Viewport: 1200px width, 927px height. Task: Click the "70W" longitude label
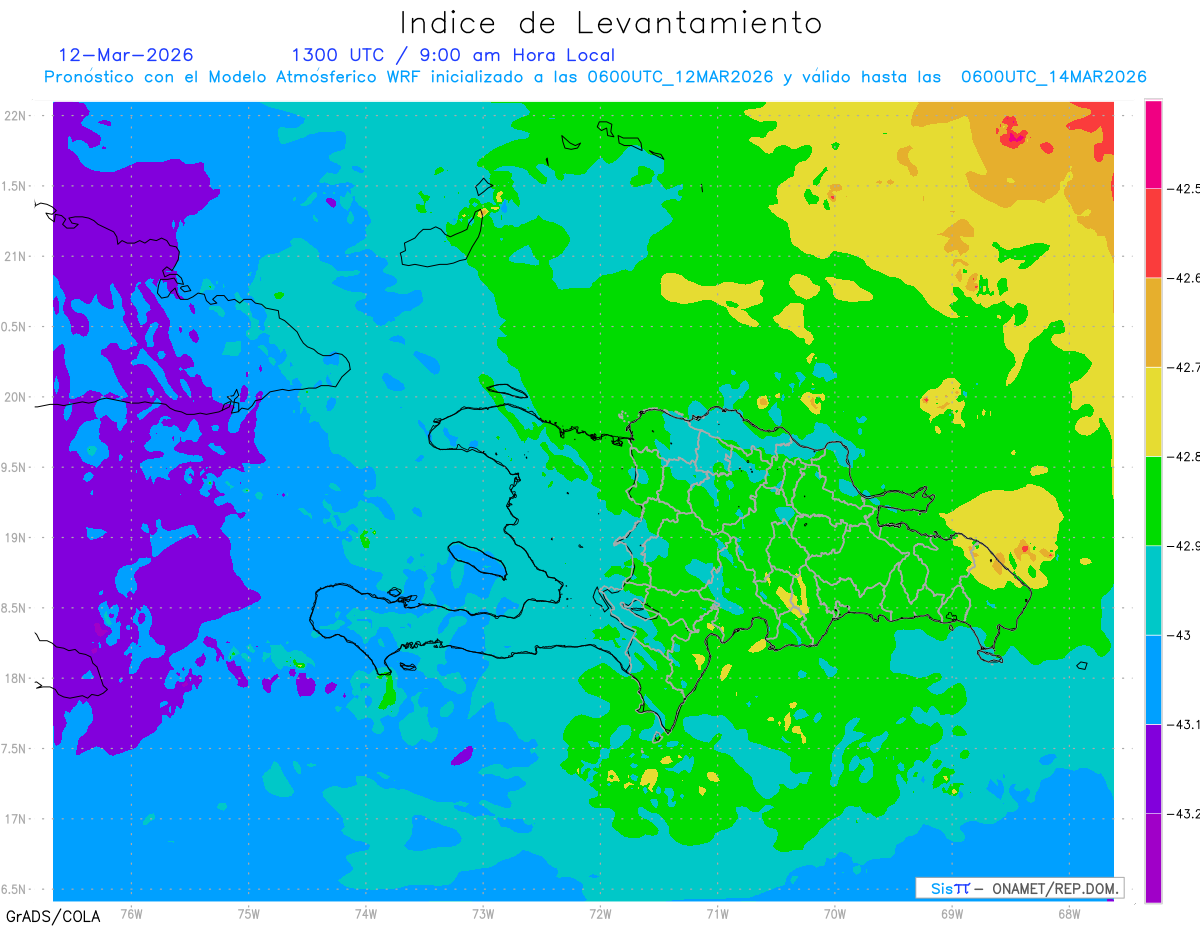(834, 914)
